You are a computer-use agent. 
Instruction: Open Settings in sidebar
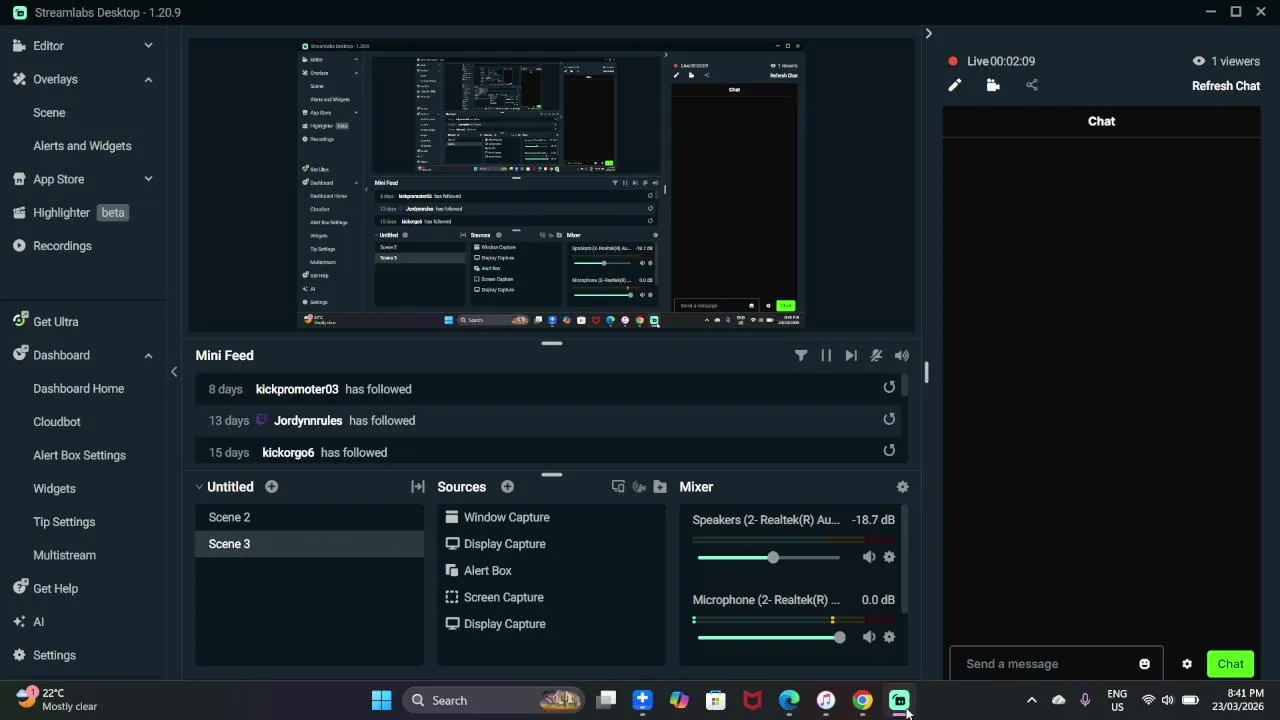[44, 655]
